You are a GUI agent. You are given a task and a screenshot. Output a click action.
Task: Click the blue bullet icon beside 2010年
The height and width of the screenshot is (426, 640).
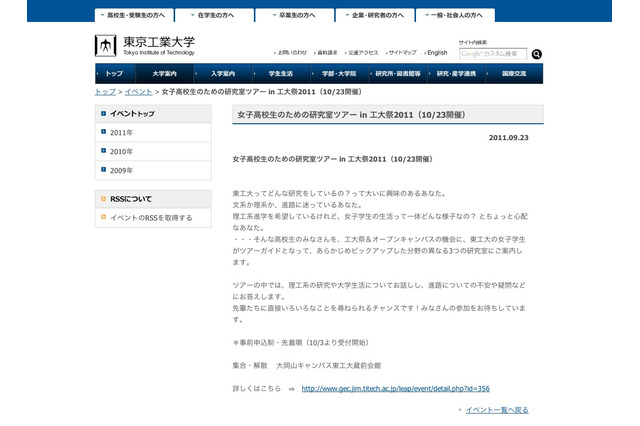click(103, 151)
